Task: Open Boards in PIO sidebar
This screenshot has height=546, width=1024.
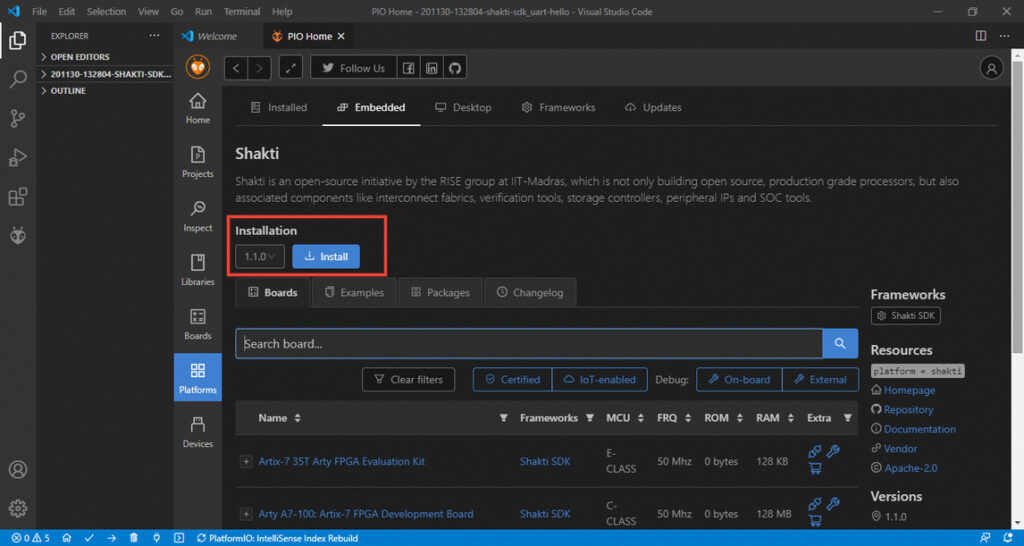Action: [x=197, y=325]
